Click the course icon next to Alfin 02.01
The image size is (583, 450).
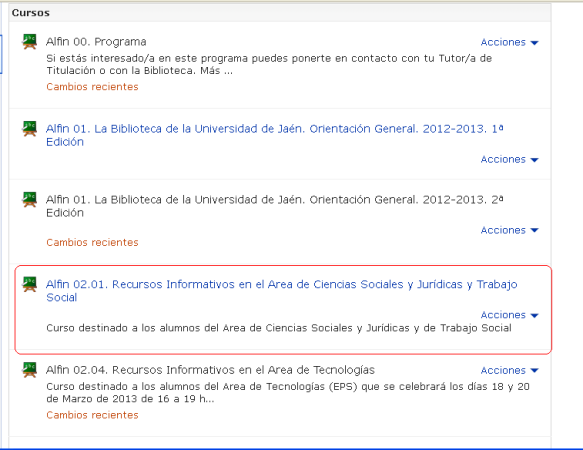[29, 284]
